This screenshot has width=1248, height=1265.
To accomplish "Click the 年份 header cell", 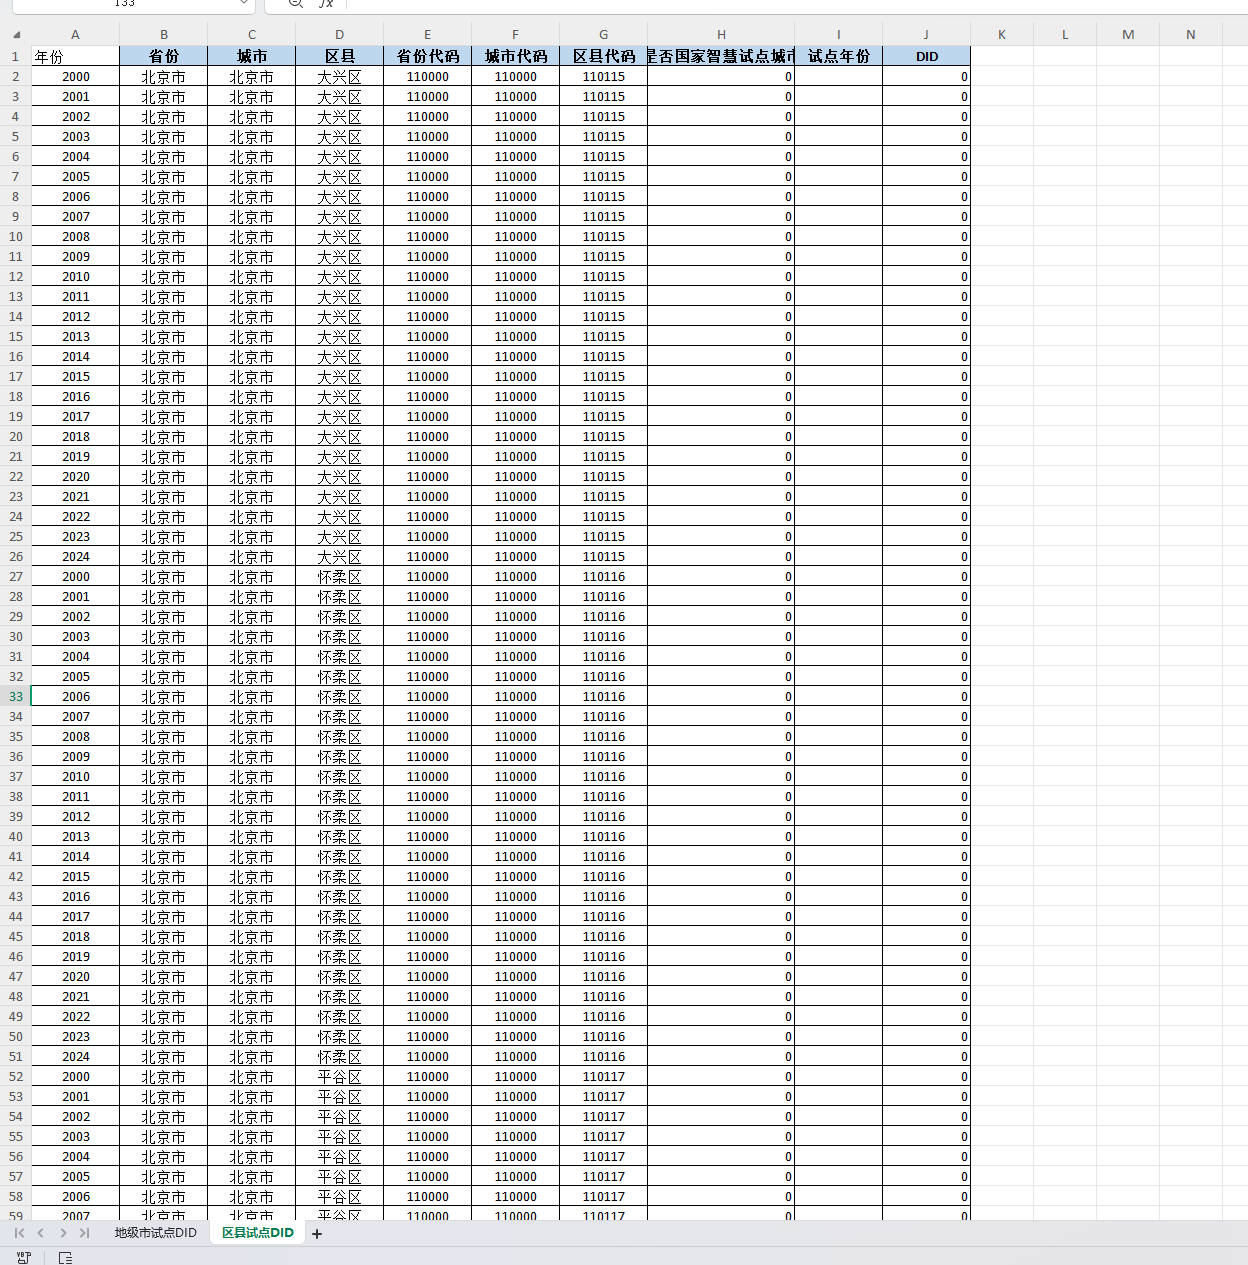I will click(75, 56).
